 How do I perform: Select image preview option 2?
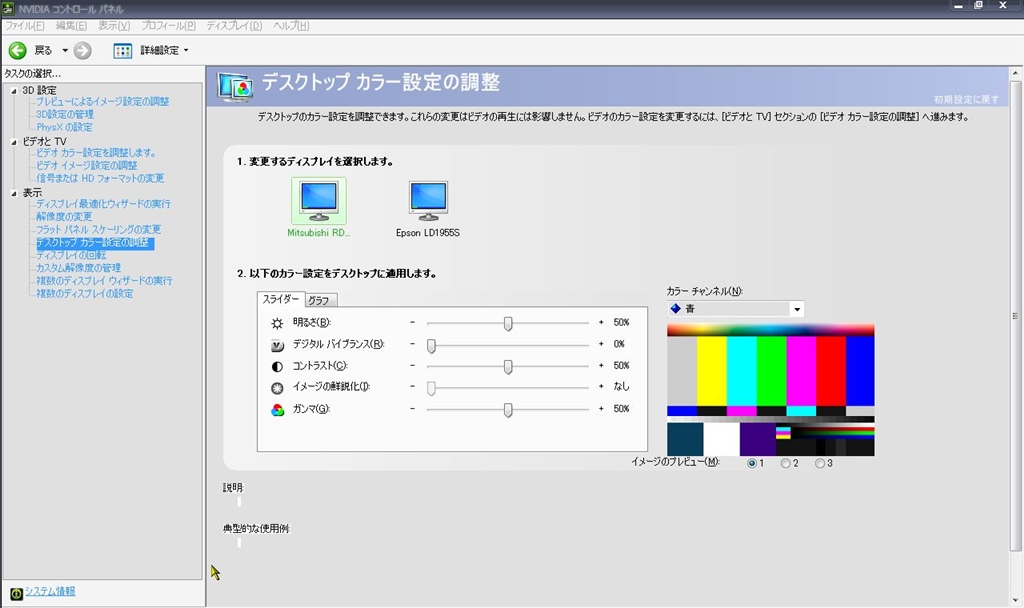click(786, 463)
